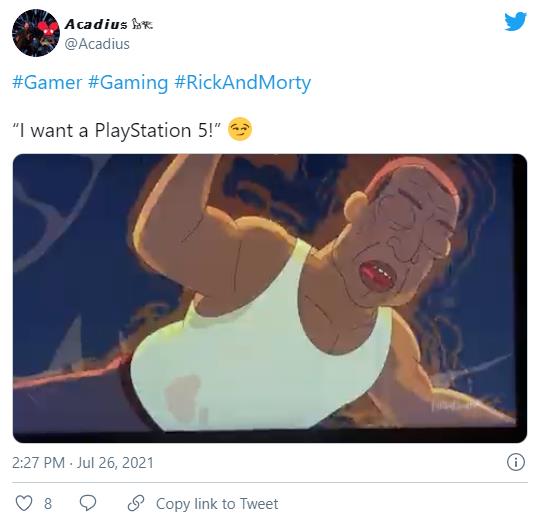Click the watermark in the video corner
This screenshot has height=516, width=540.
[454, 406]
